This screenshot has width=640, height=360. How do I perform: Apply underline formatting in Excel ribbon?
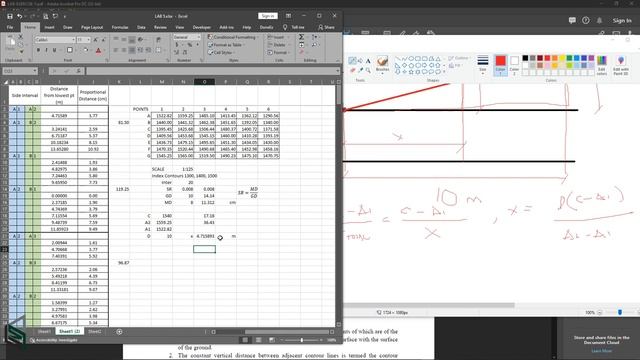coord(54,50)
